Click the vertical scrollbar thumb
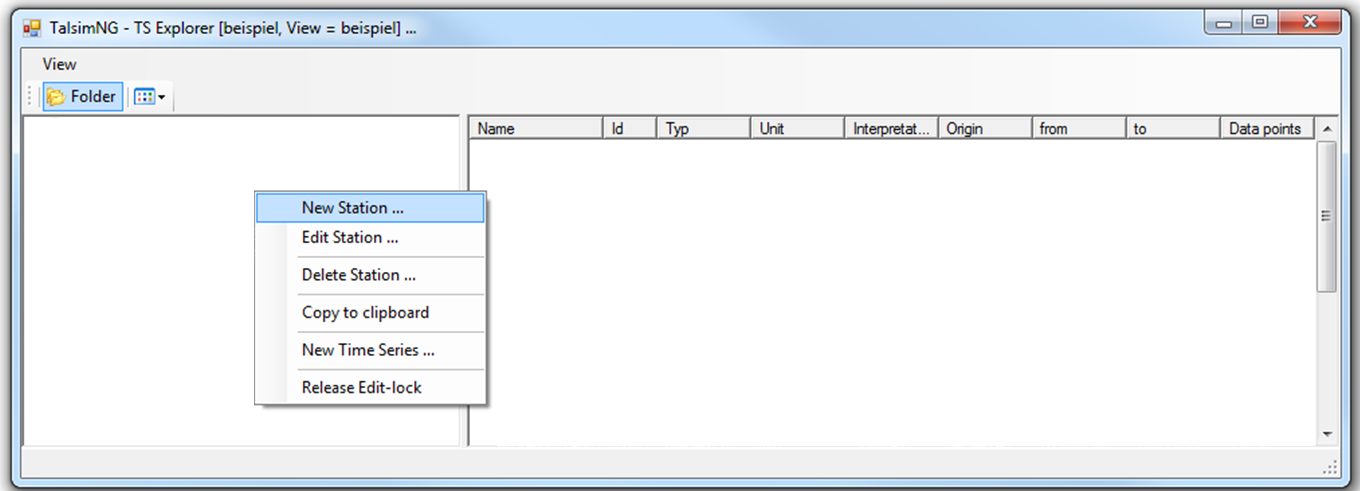 pos(1327,216)
